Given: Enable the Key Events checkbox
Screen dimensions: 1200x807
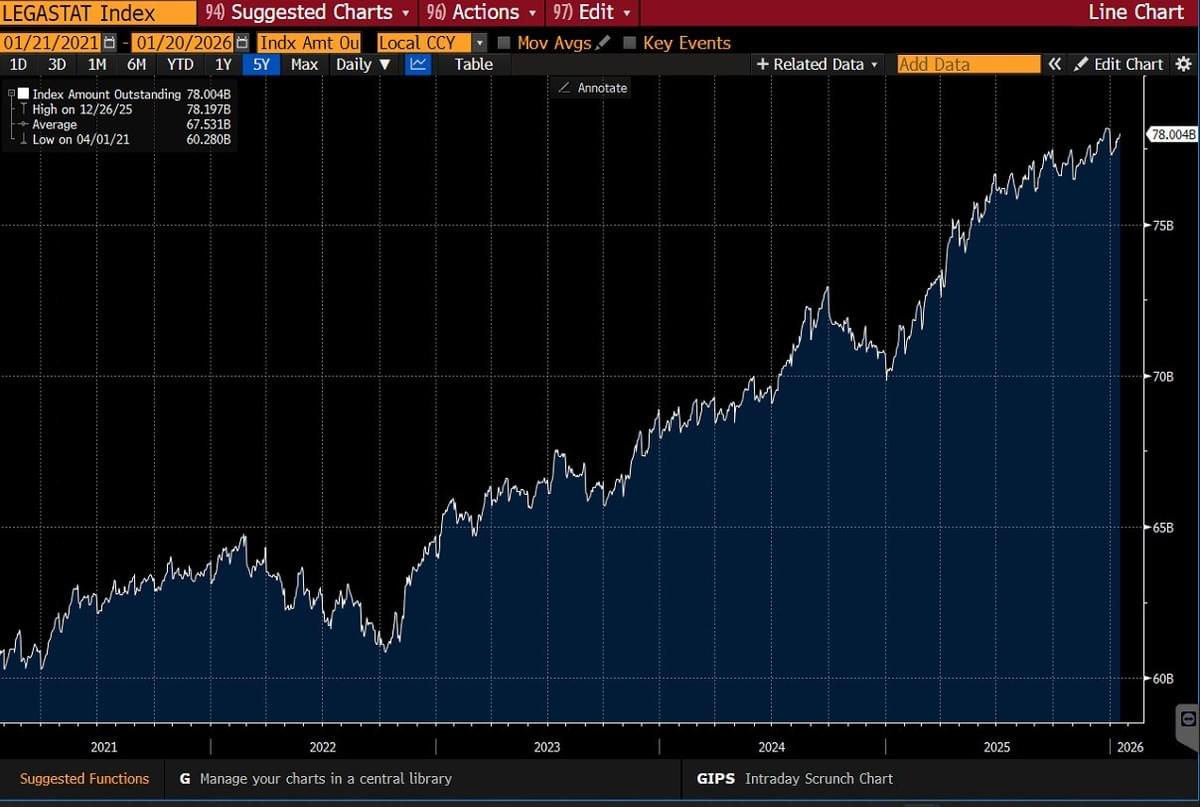Looking at the screenshot, I should (630, 43).
